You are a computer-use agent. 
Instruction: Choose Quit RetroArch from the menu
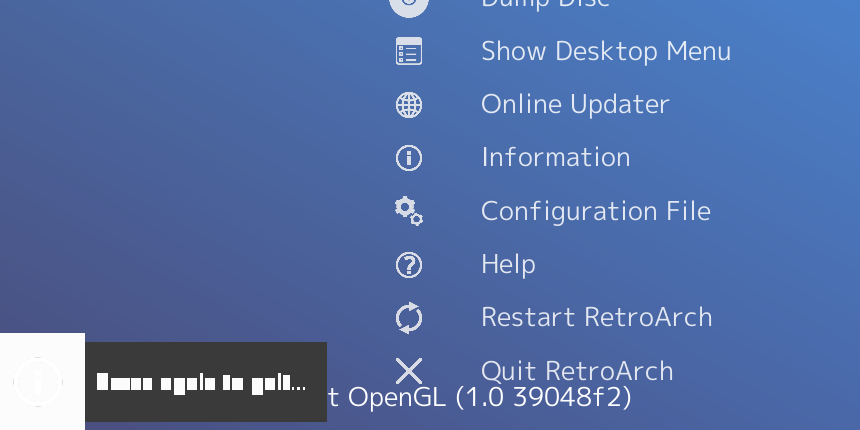click(577, 371)
